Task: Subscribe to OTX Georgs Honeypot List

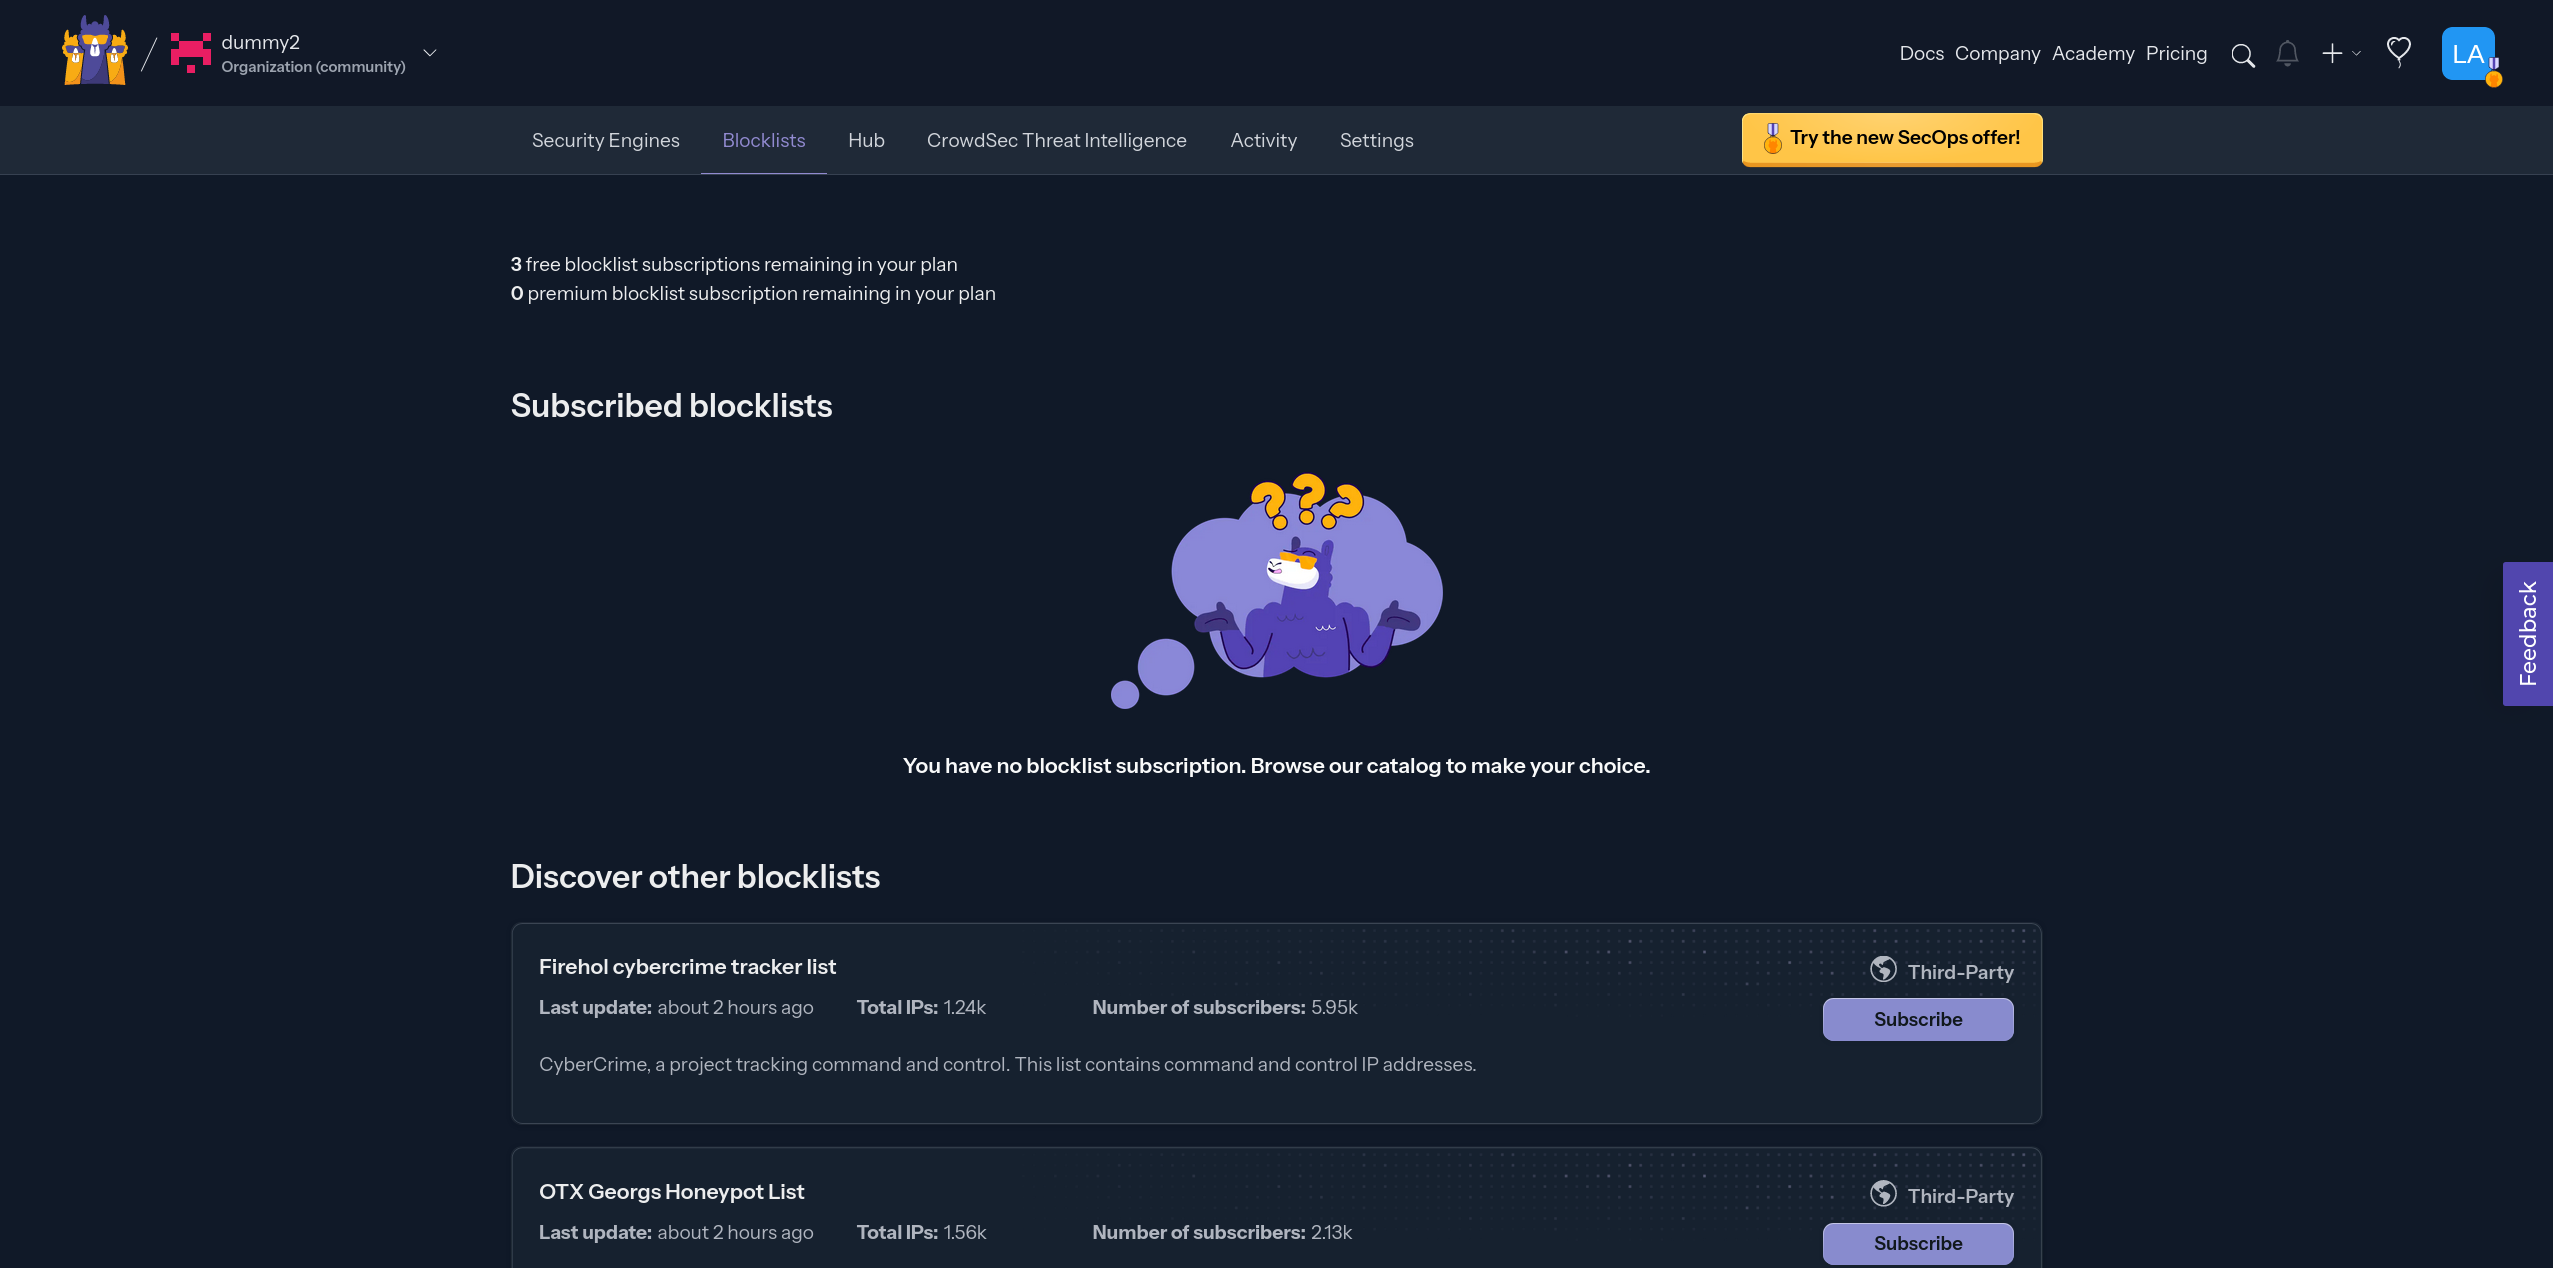Action: coord(1918,1242)
